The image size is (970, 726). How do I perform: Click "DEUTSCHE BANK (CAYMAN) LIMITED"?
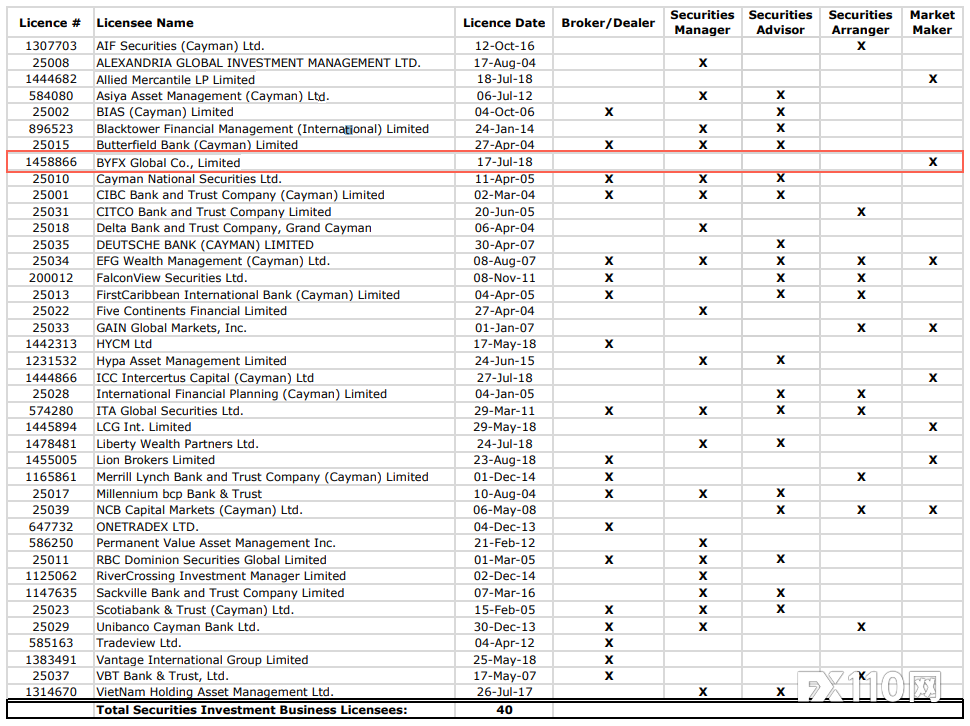tap(205, 245)
